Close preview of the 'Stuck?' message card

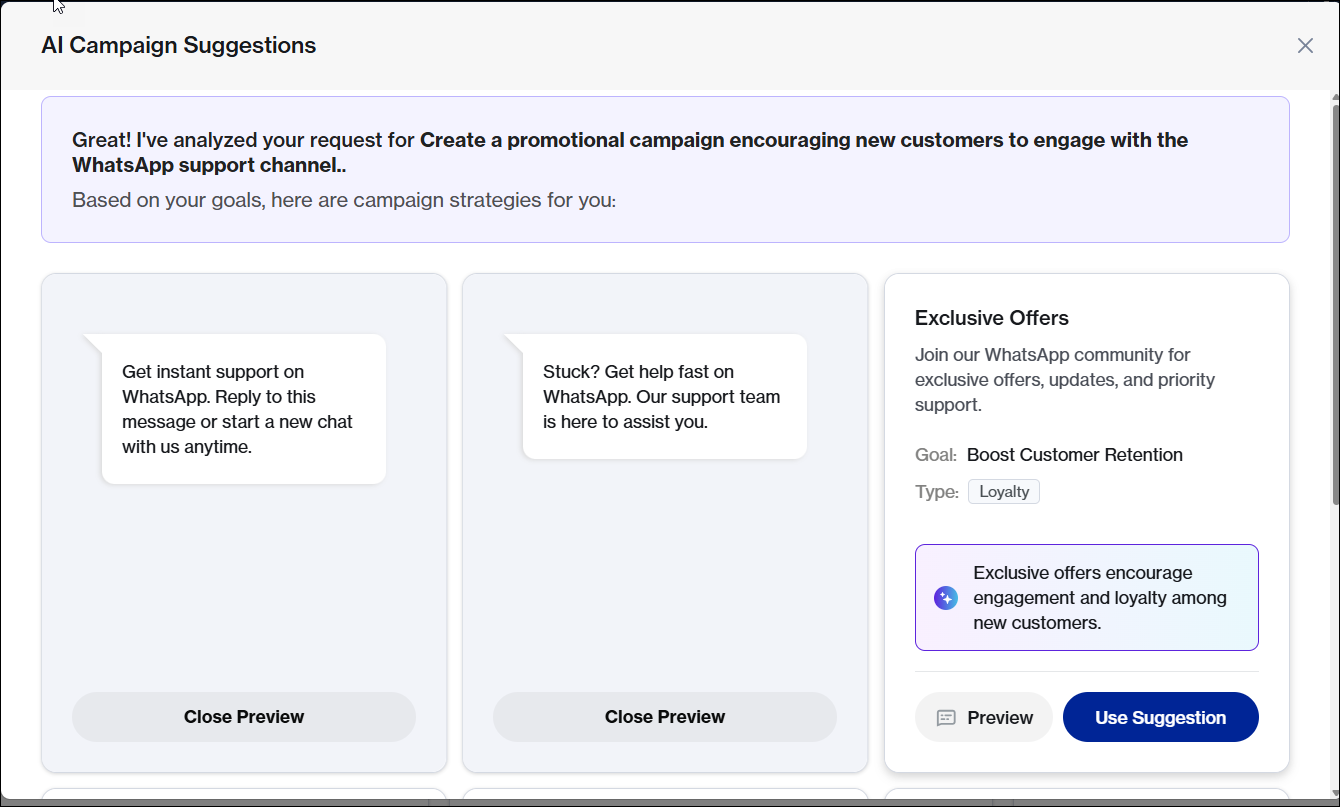(x=665, y=717)
